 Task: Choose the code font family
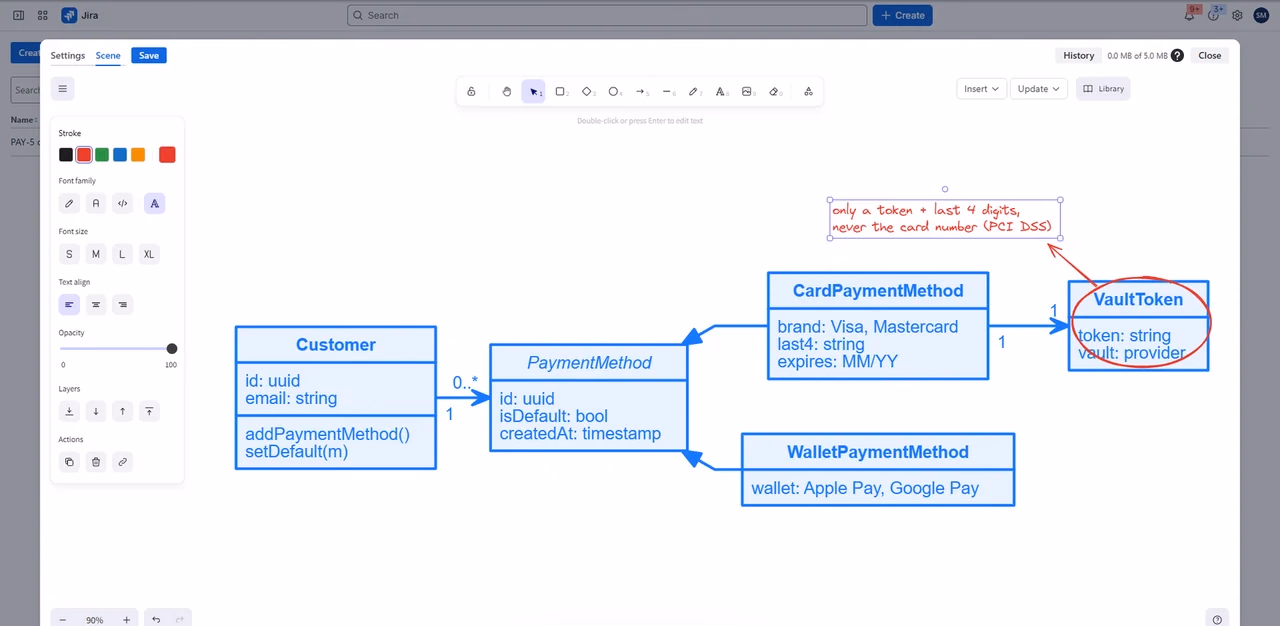click(x=122, y=203)
